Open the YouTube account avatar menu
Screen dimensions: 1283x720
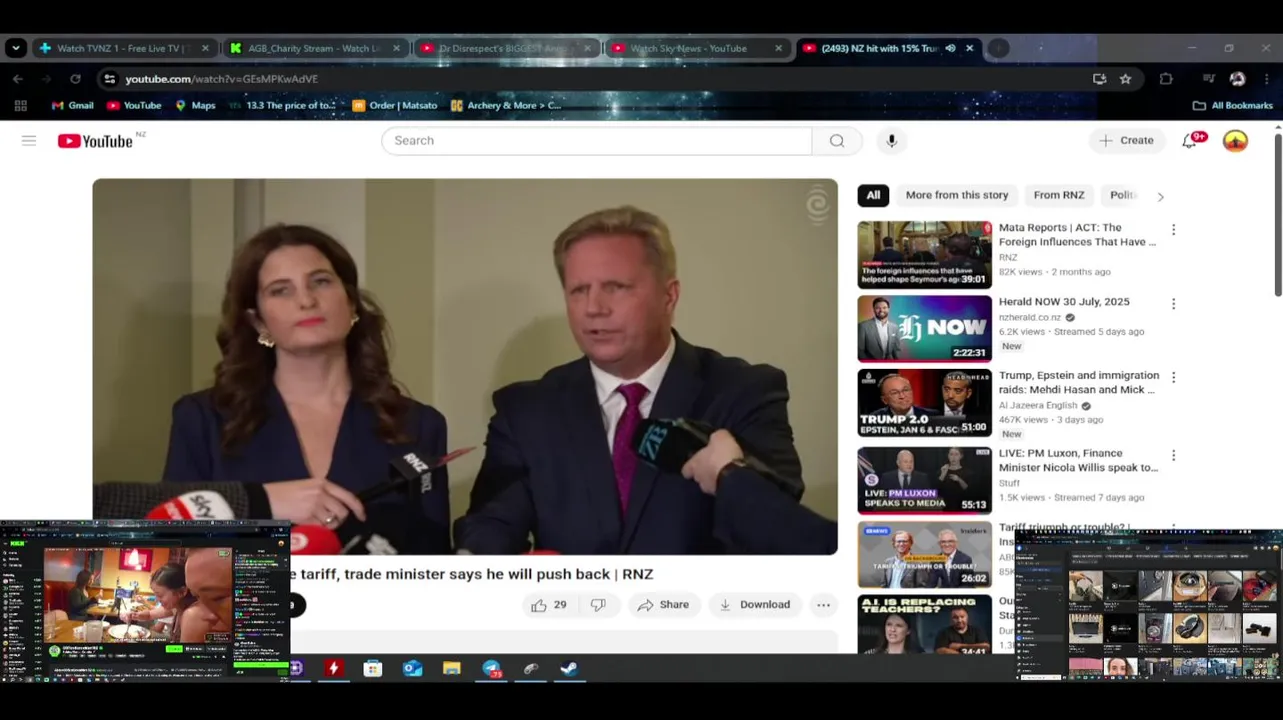click(1235, 141)
